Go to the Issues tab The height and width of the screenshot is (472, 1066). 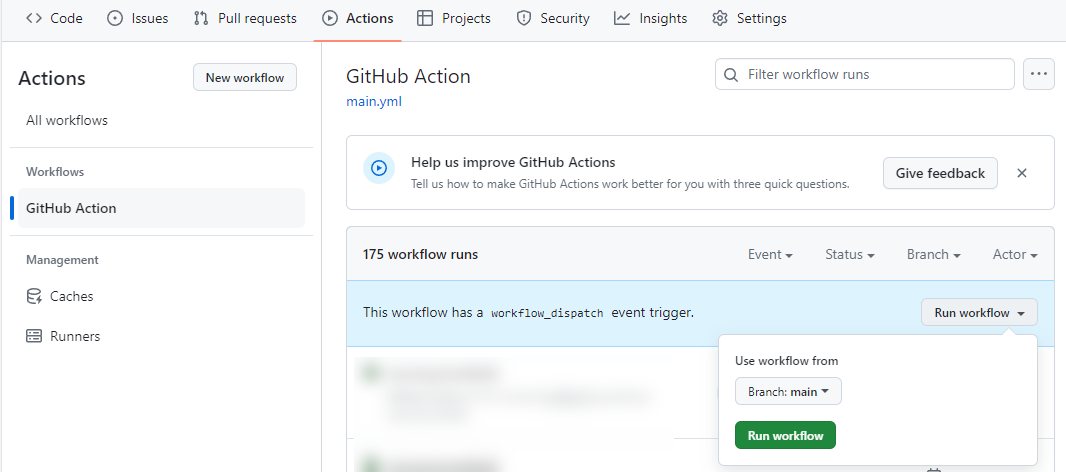coord(138,18)
